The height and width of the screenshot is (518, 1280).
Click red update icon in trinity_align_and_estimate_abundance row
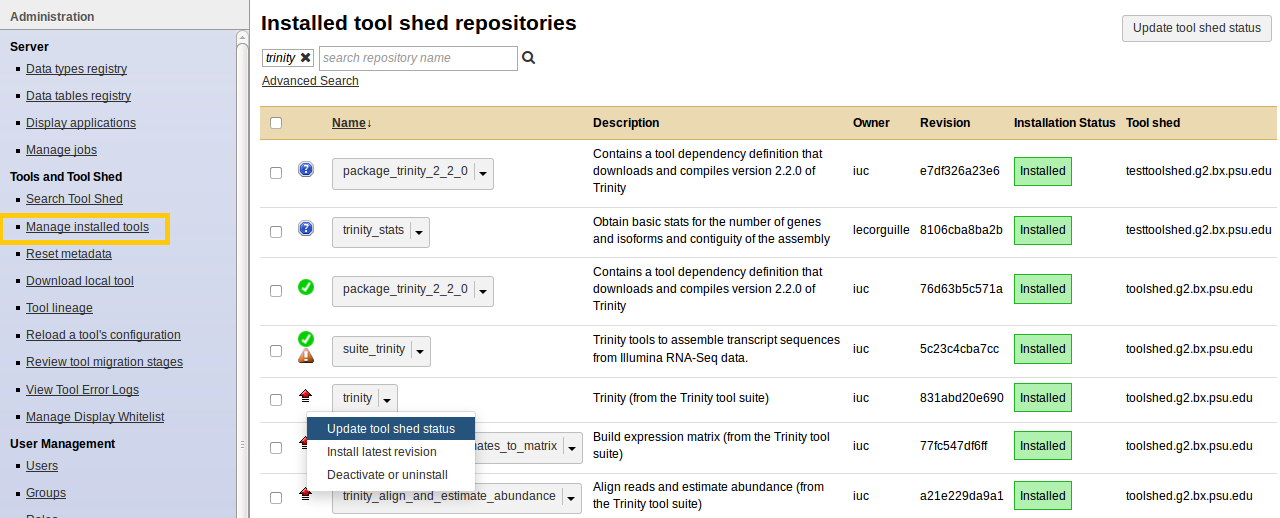(306, 494)
